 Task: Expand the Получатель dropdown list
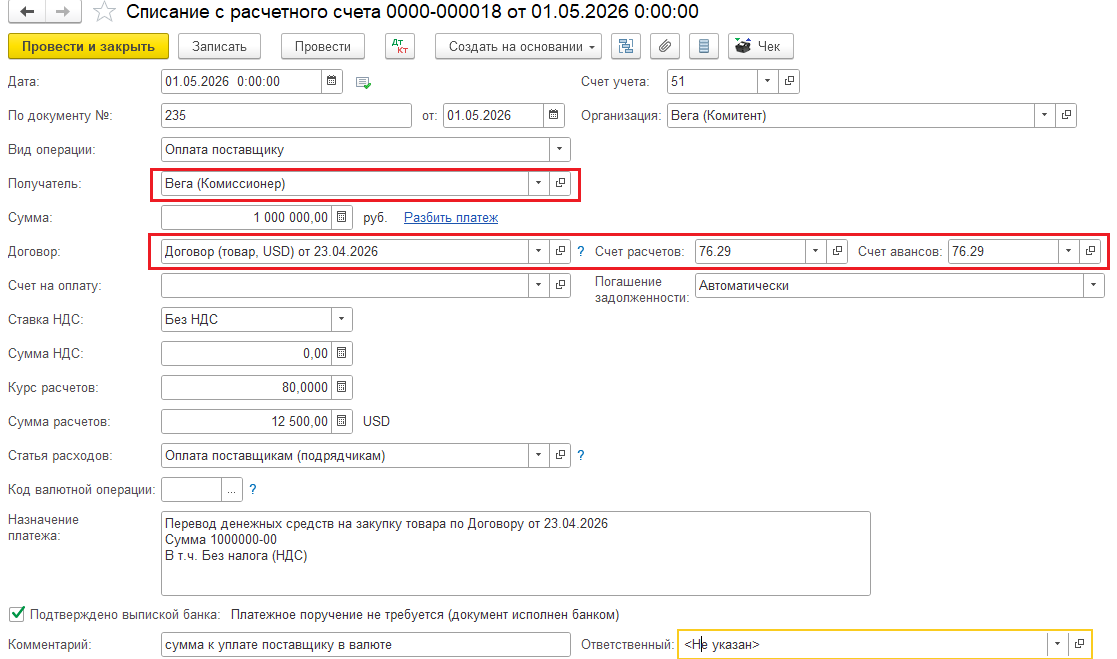(x=539, y=183)
